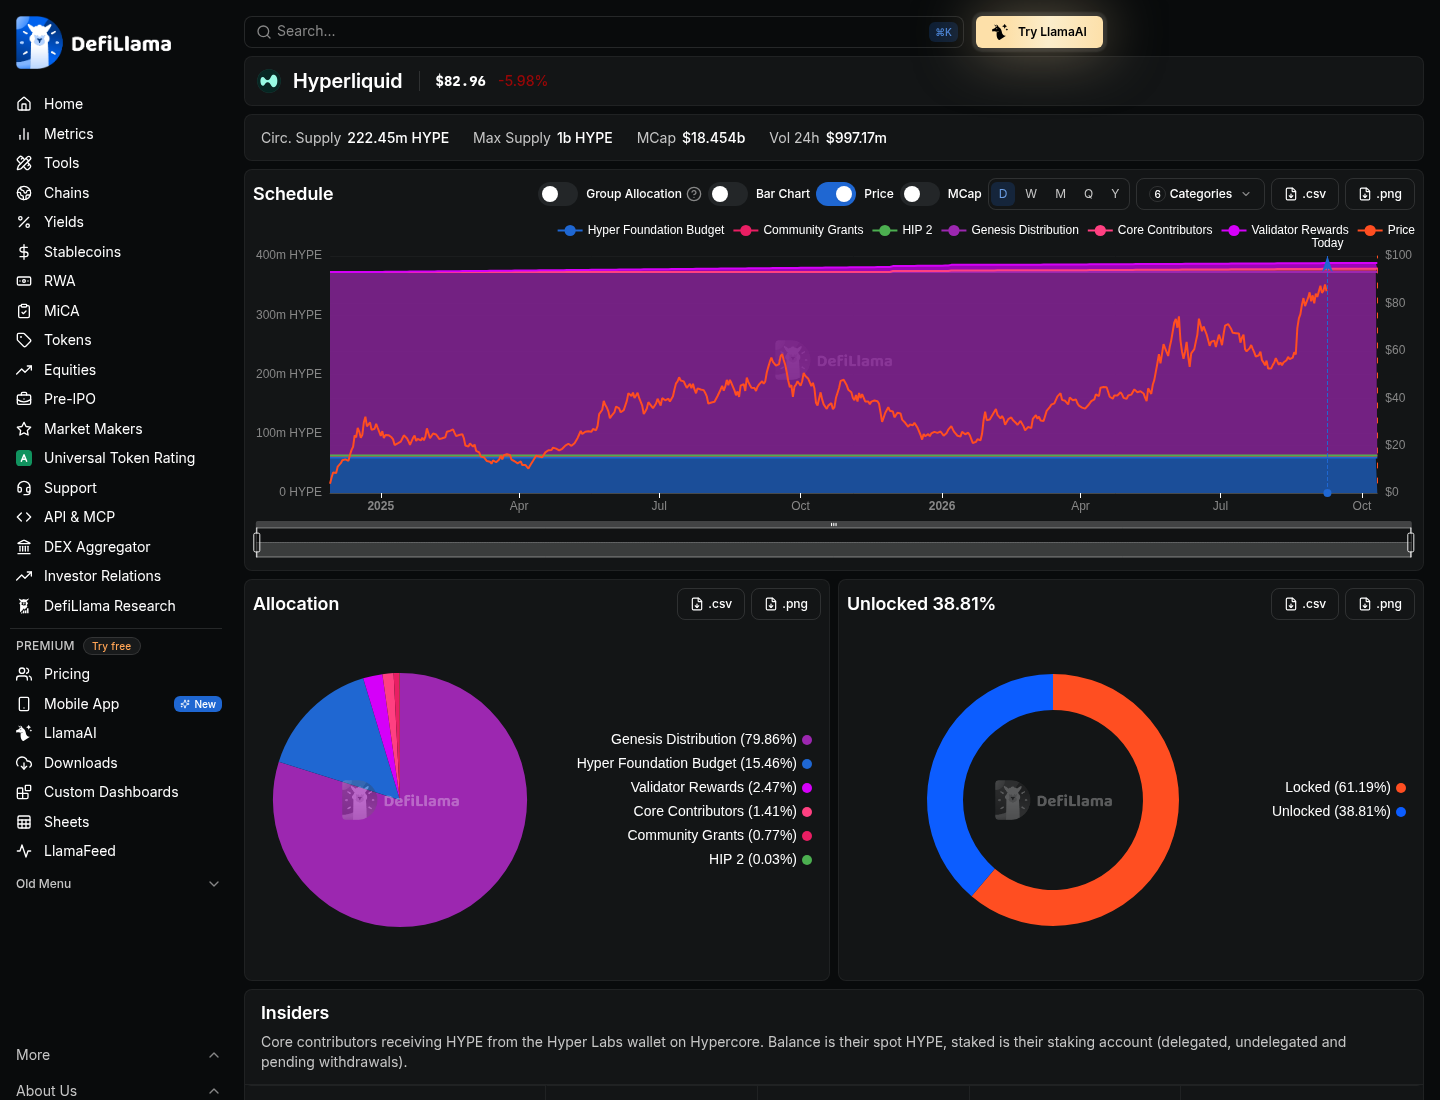Open Investor Relations via its chart icon
Viewport: 1440px width, 1100px height.
coord(24,576)
